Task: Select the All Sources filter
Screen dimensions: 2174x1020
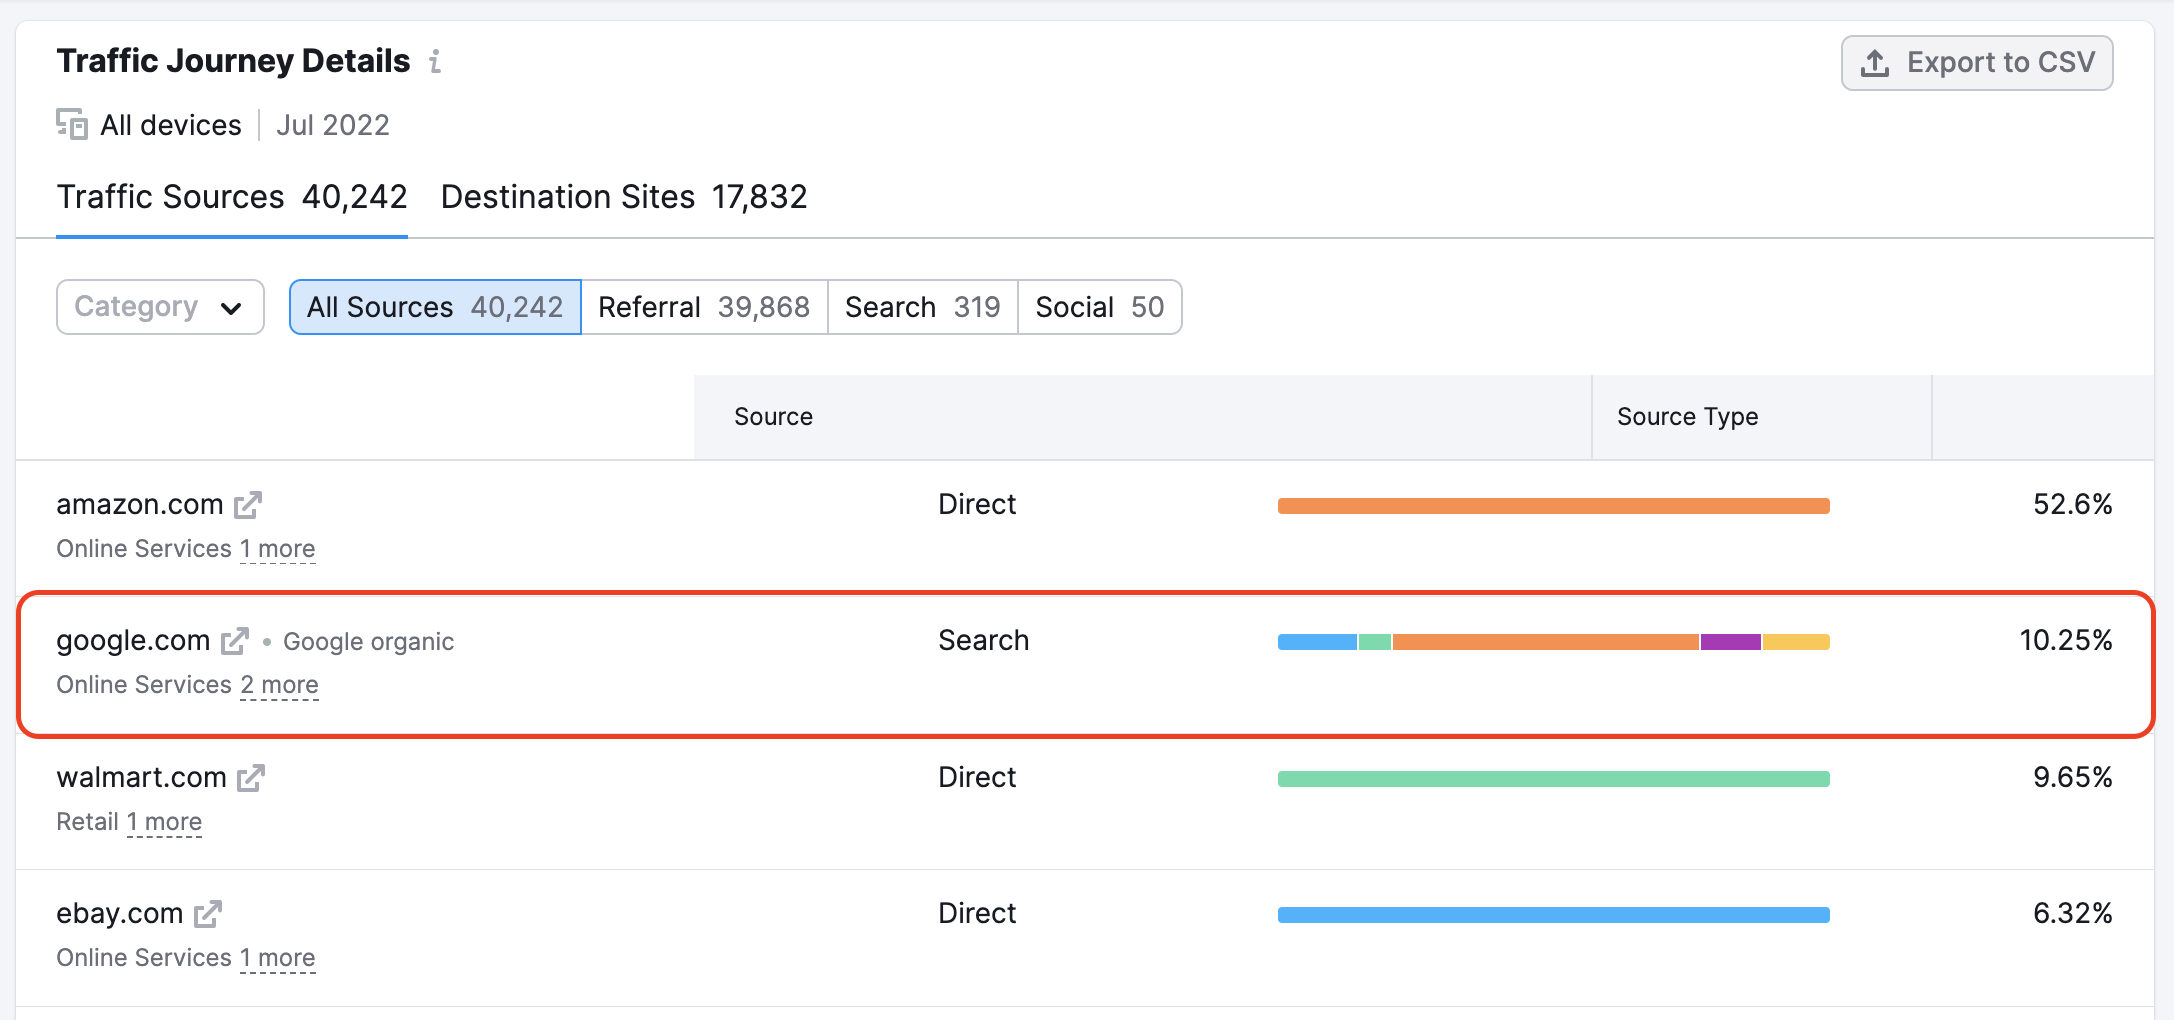Action: pos(435,307)
